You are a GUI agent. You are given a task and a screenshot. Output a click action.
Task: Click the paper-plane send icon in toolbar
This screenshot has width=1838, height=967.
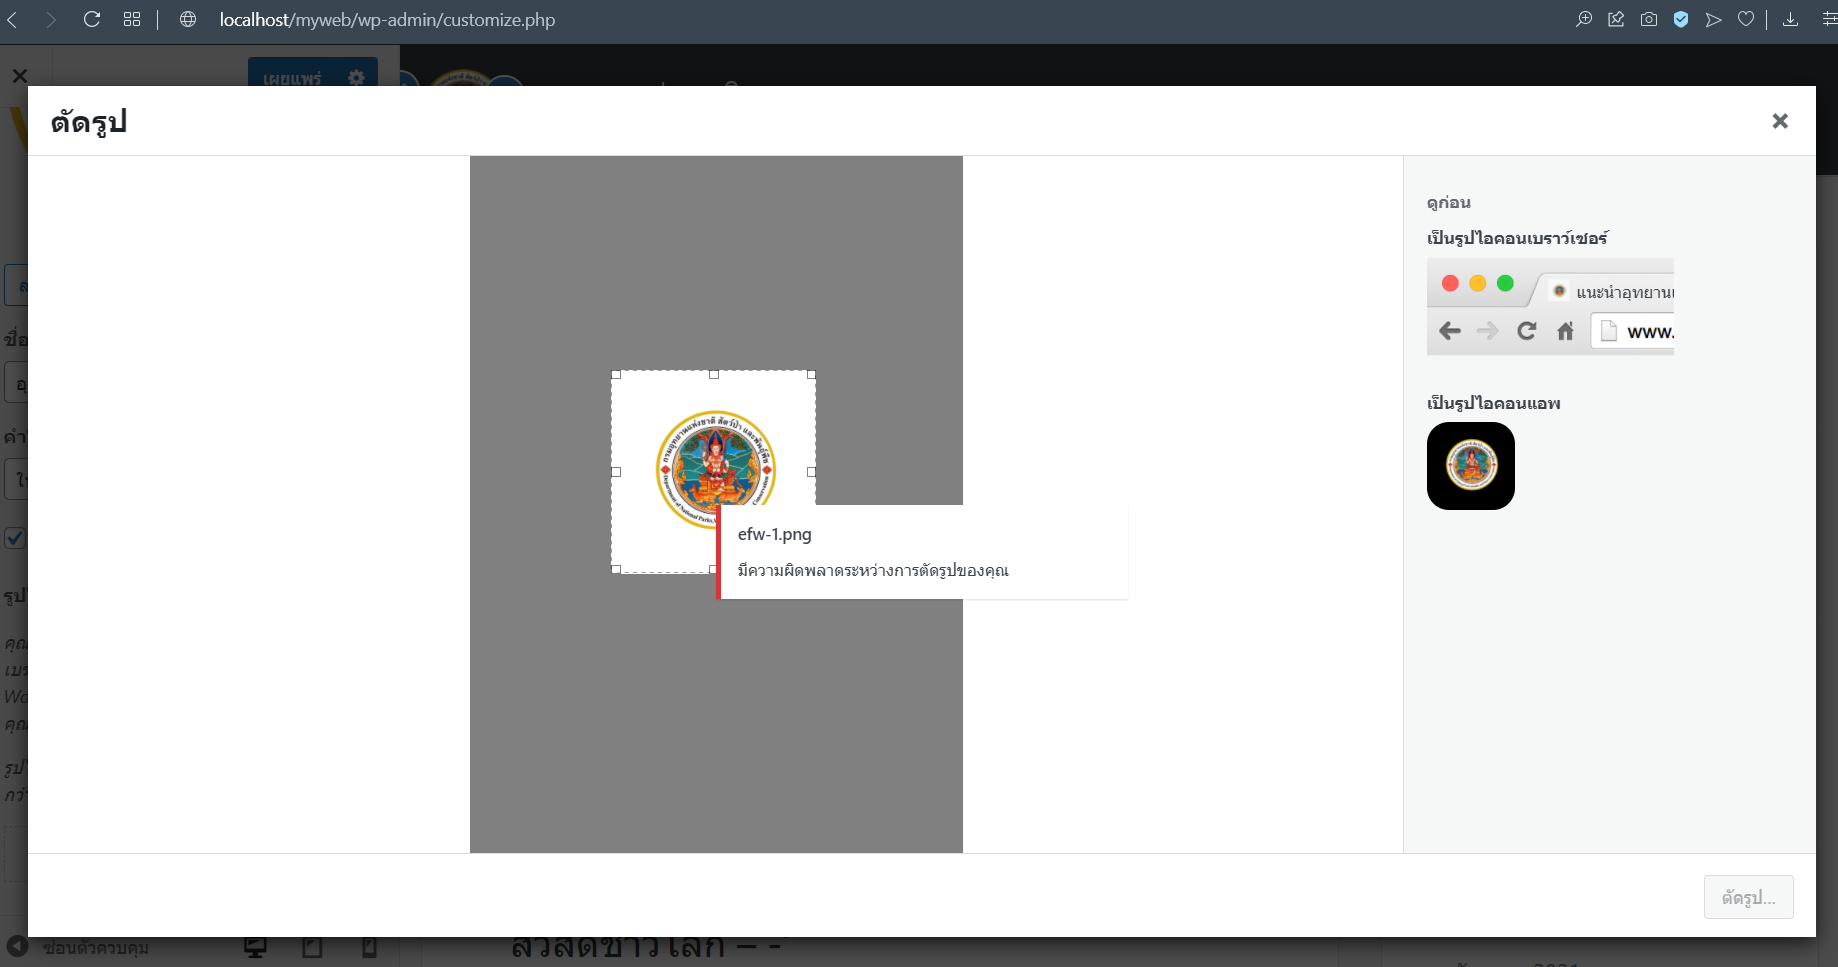1714,20
